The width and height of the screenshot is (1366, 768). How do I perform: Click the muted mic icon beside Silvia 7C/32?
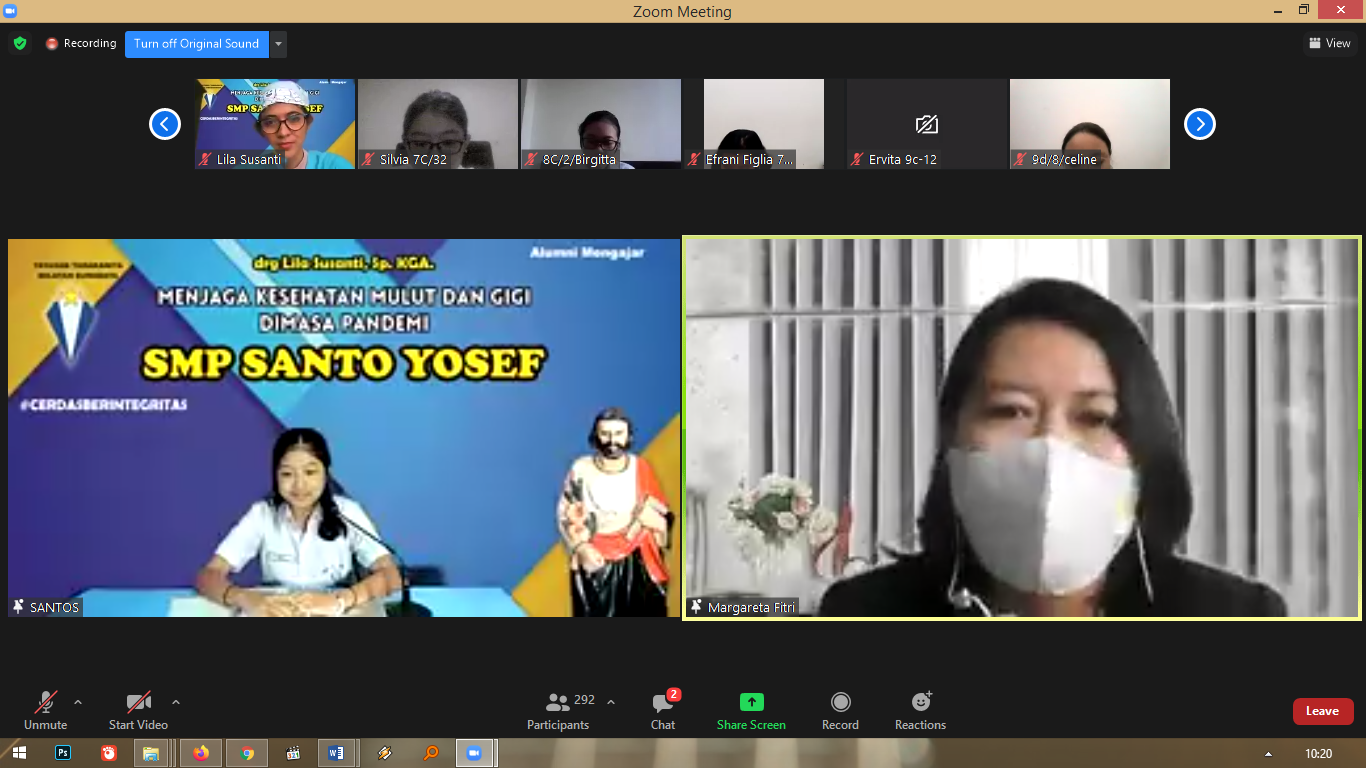point(369,159)
